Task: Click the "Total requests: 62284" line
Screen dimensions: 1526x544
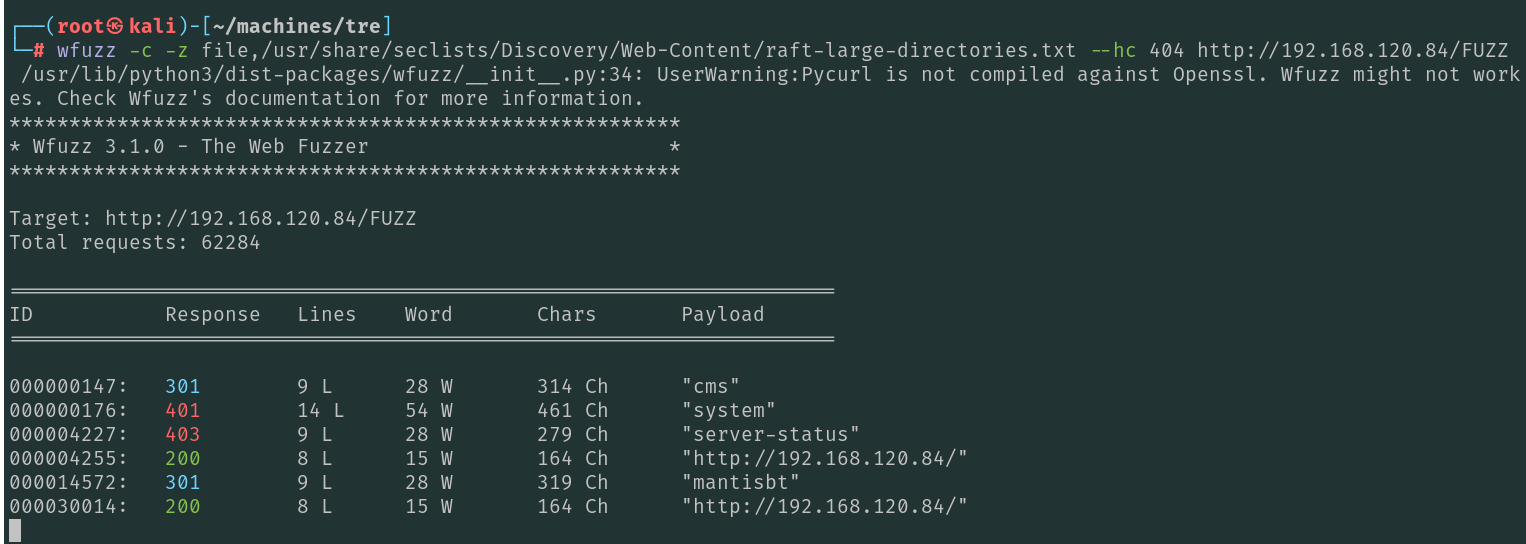Action: 135,243
